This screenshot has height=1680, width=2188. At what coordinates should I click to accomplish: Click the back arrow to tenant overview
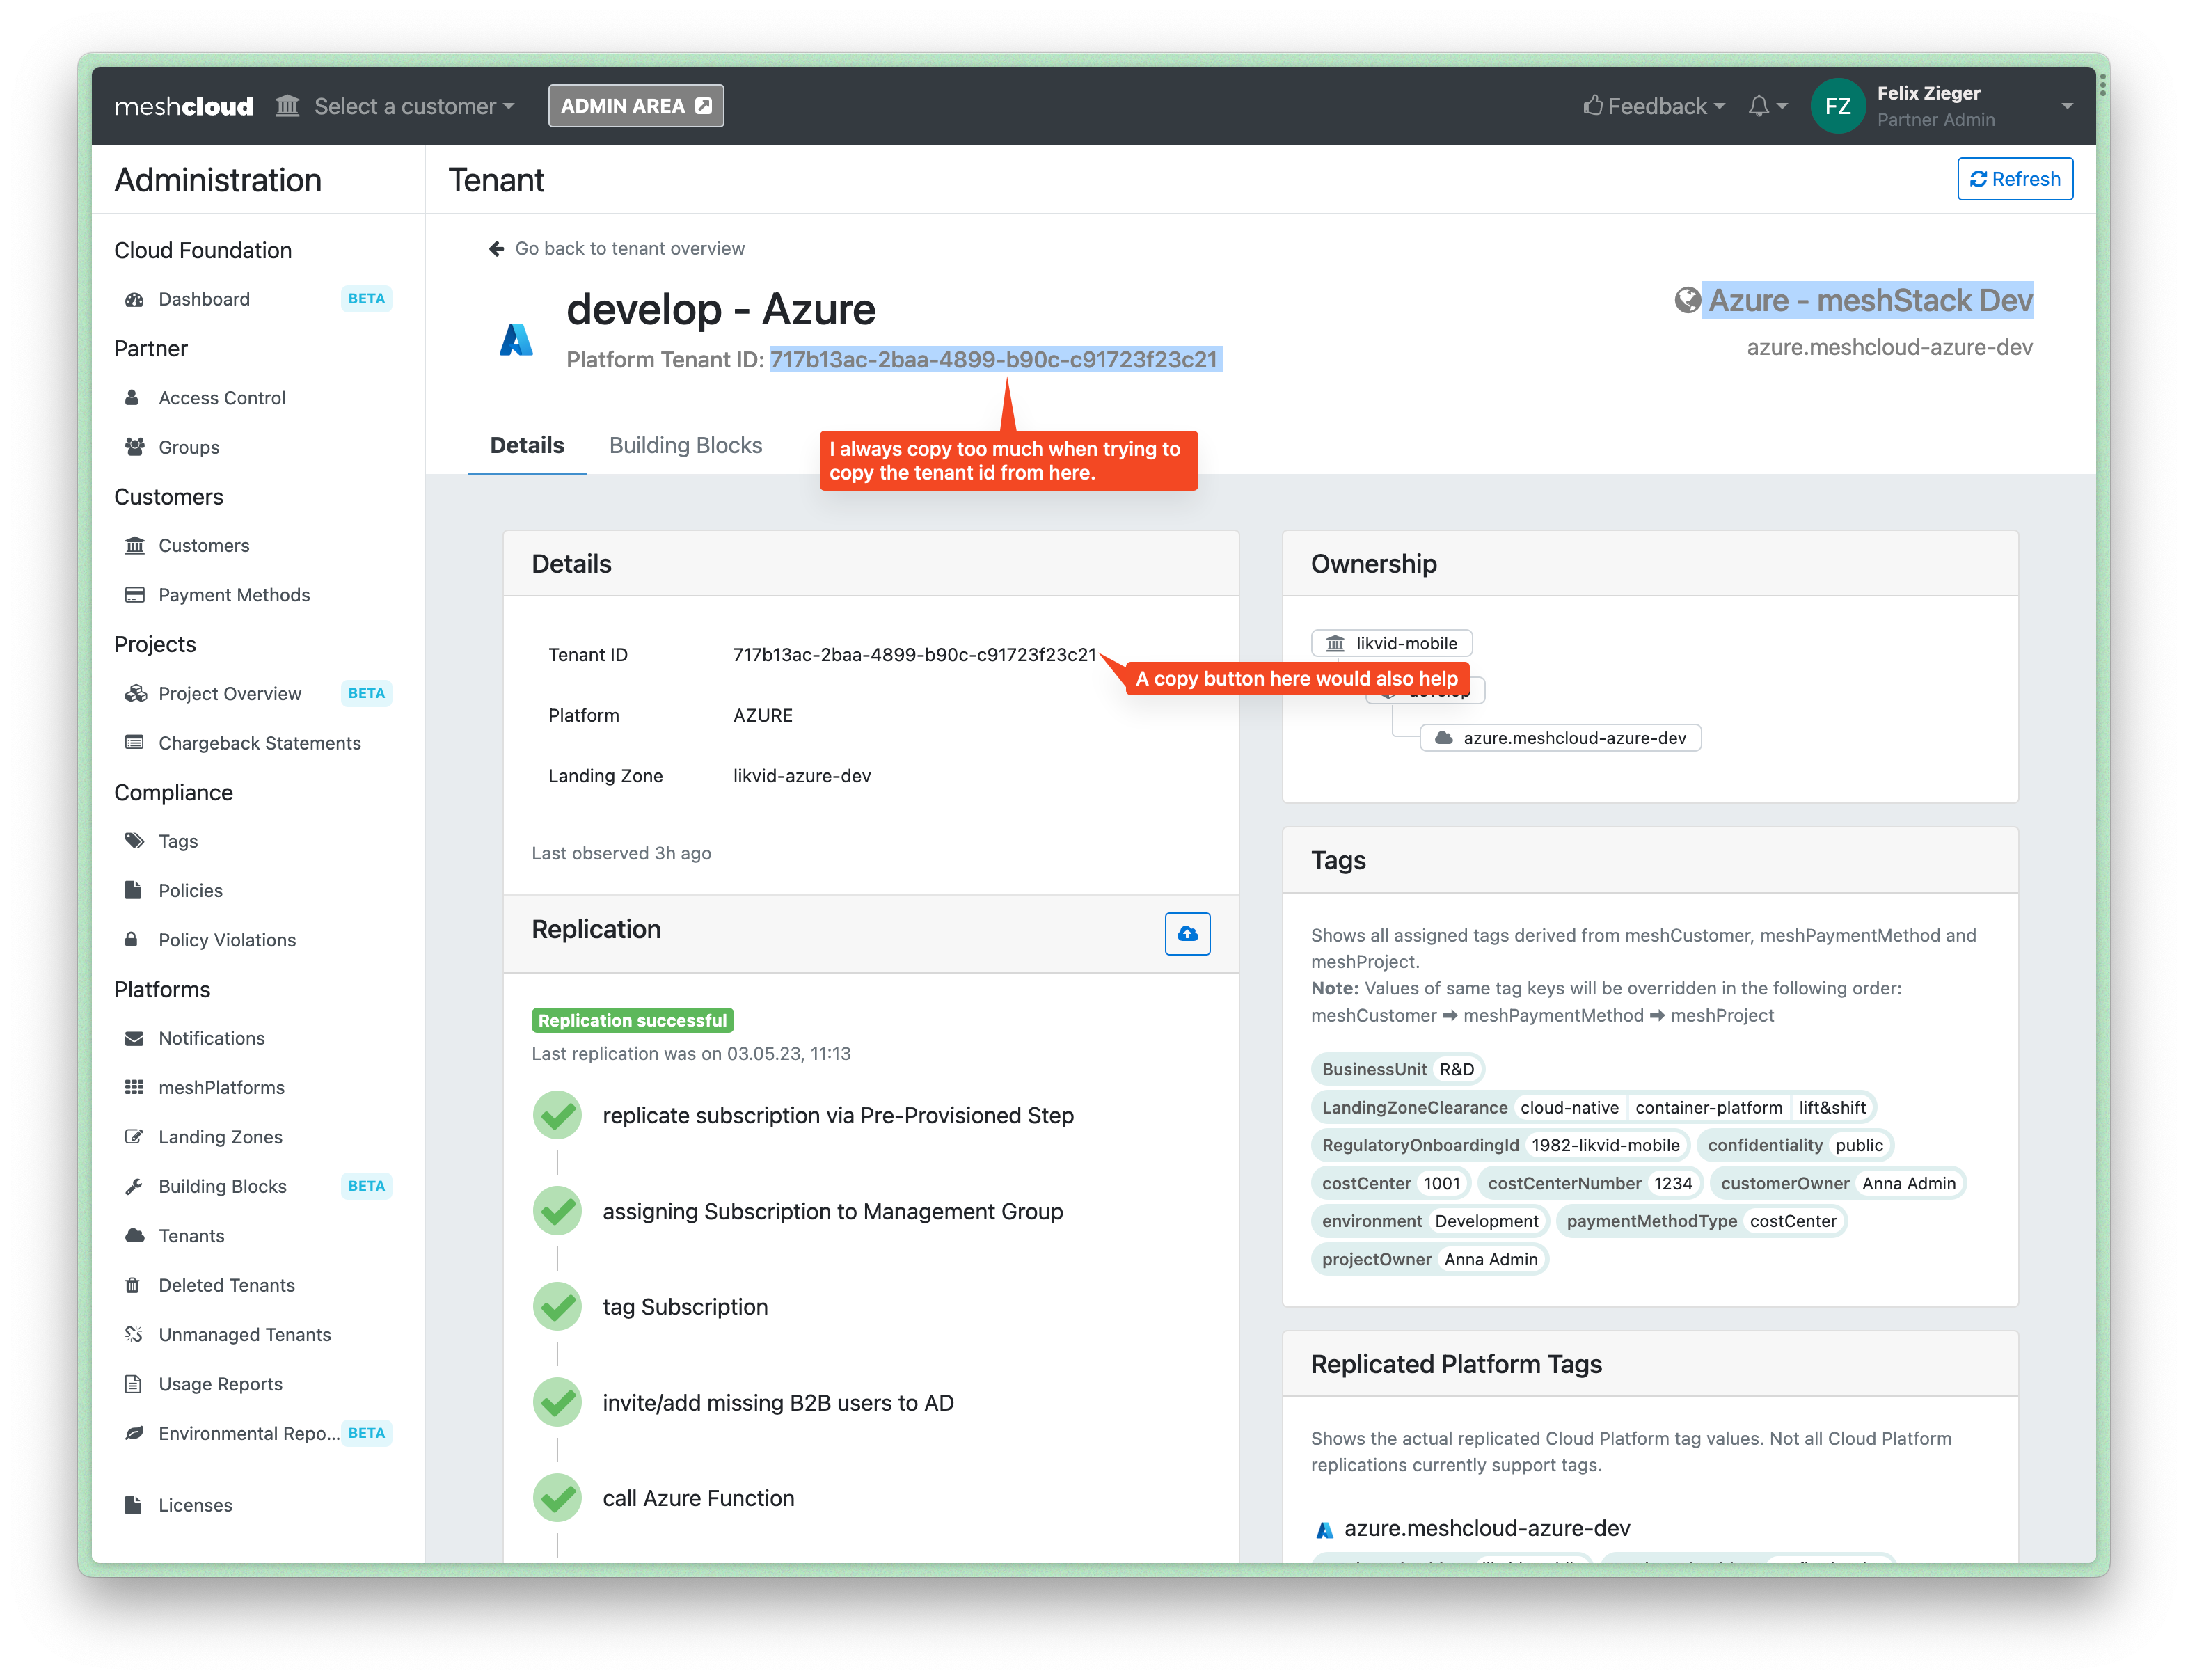[x=496, y=249]
